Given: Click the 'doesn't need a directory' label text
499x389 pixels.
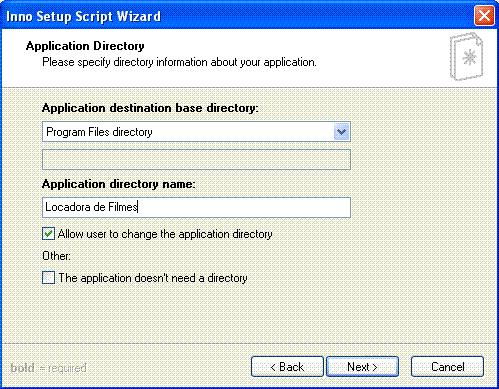Looking at the screenshot, I should point(153,278).
